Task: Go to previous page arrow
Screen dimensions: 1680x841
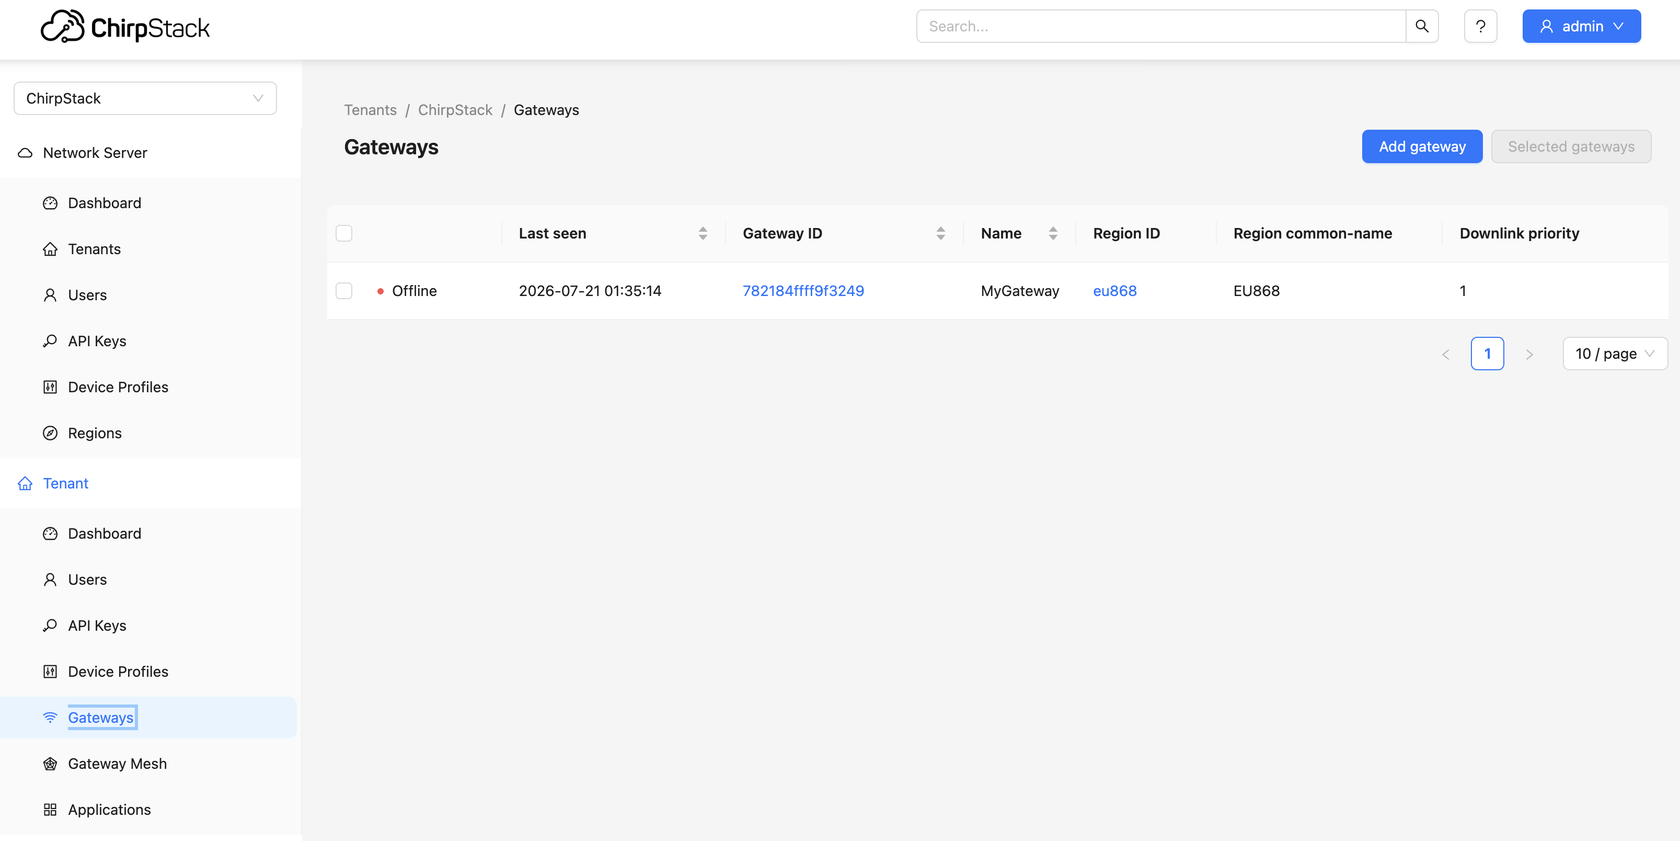Action: [1446, 354]
